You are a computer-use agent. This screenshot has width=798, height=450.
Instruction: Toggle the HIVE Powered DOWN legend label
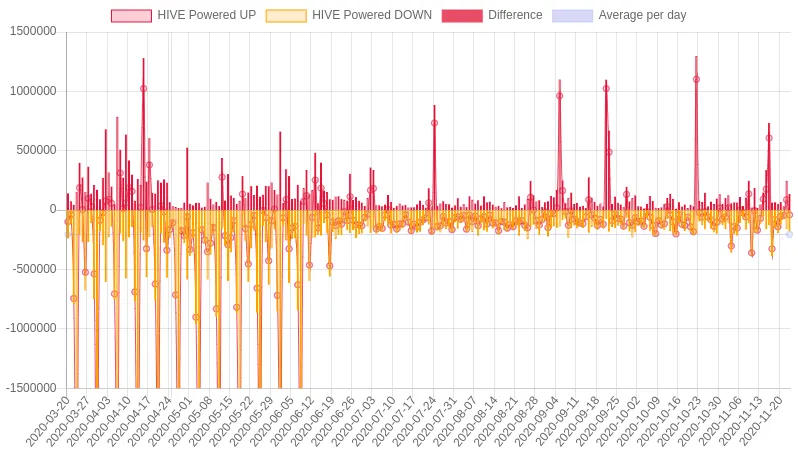coord(372,15)
